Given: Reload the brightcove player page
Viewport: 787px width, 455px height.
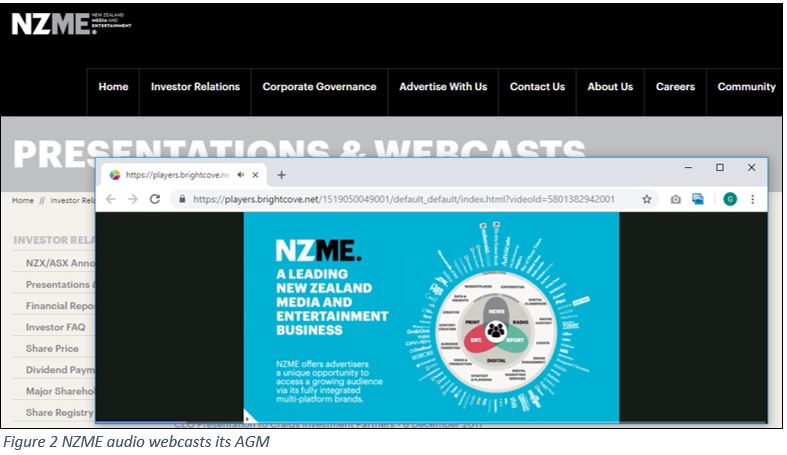Looking at the screenshot, I should tap(155, 199).
